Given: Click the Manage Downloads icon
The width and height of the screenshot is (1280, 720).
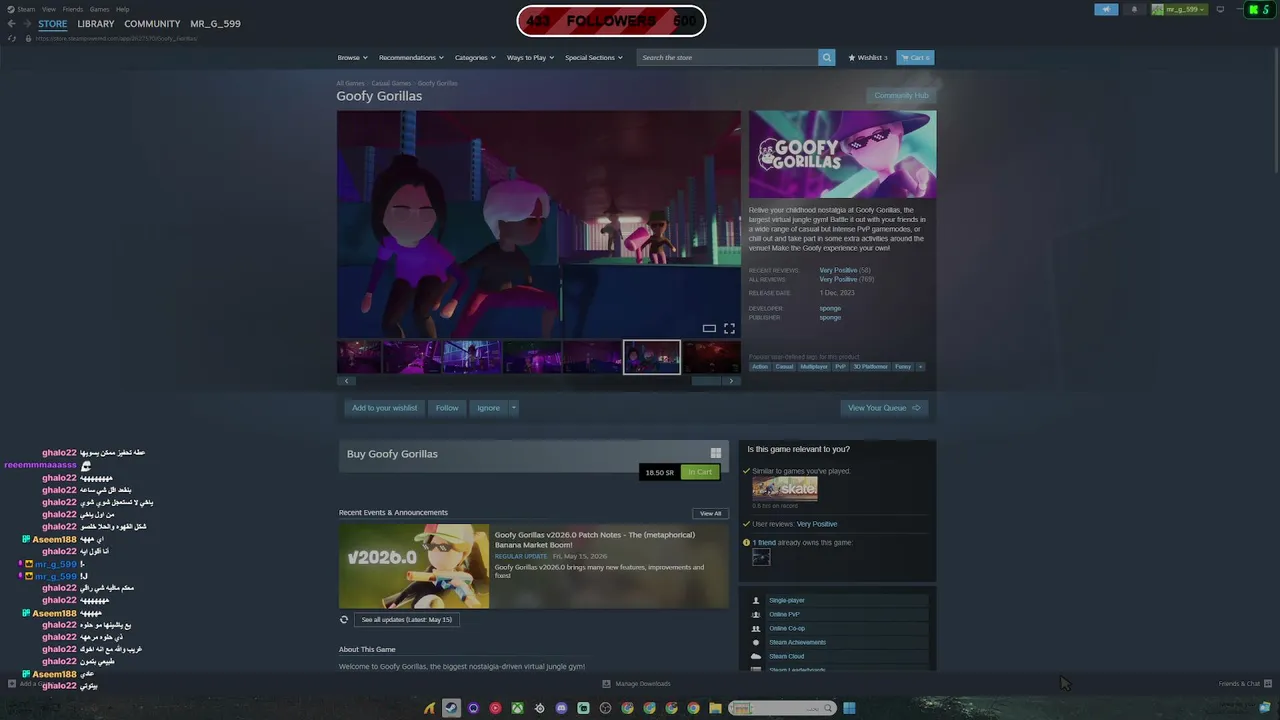Looking at the screenshot, I should pyautogui.click(x=606, y=684).
